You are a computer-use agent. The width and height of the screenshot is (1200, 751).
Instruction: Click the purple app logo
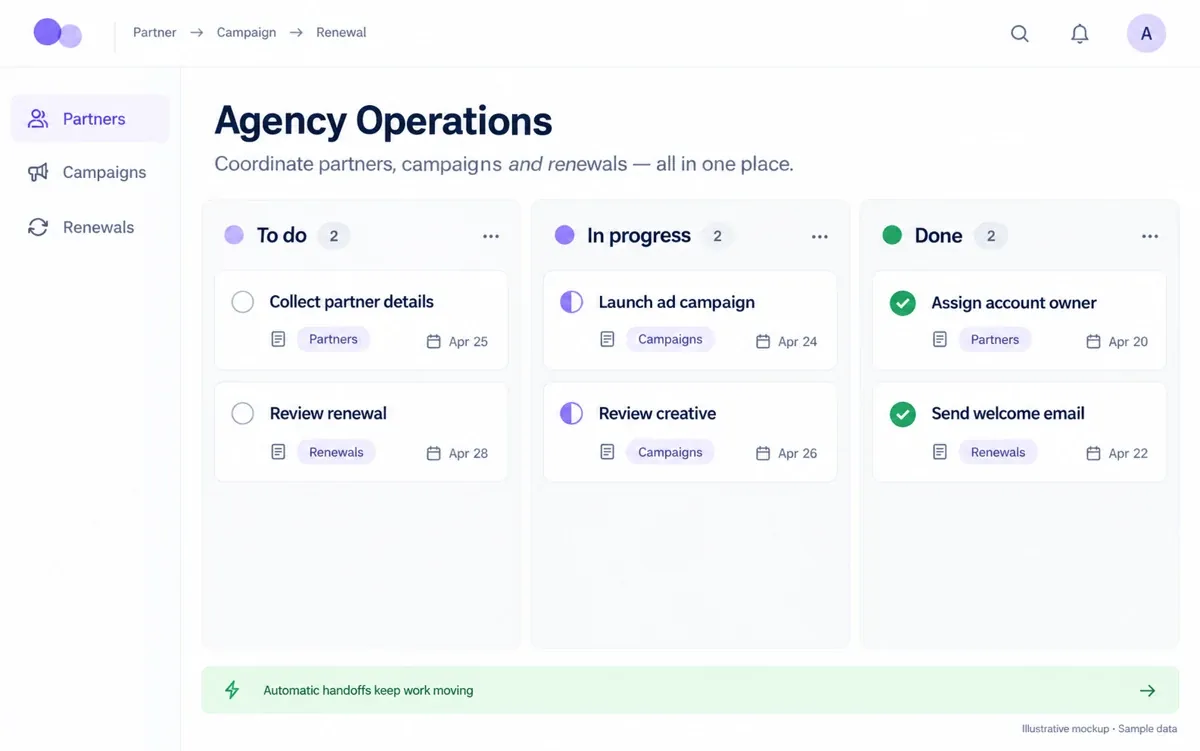[57, 33]
